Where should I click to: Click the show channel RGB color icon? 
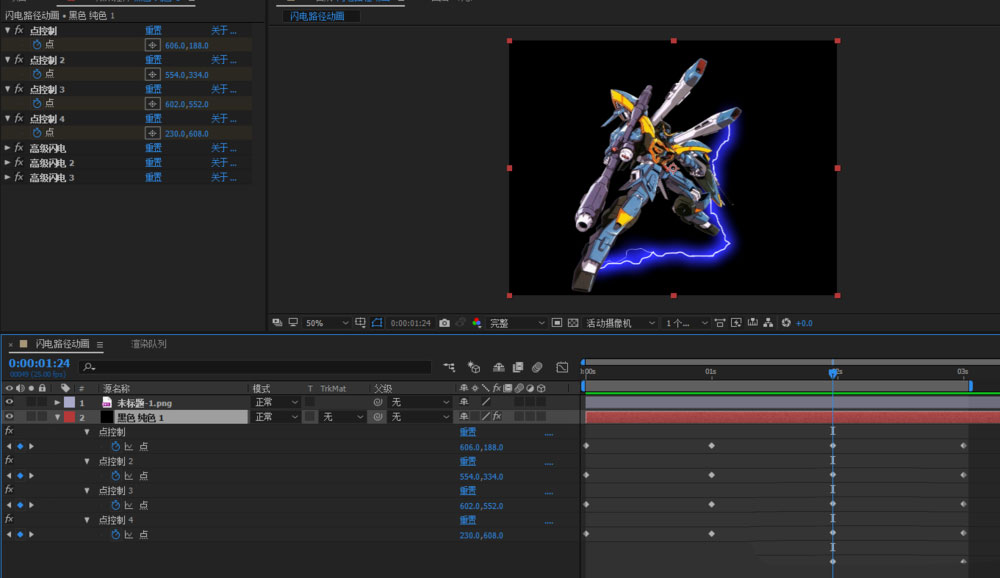(x=476, y=323)
